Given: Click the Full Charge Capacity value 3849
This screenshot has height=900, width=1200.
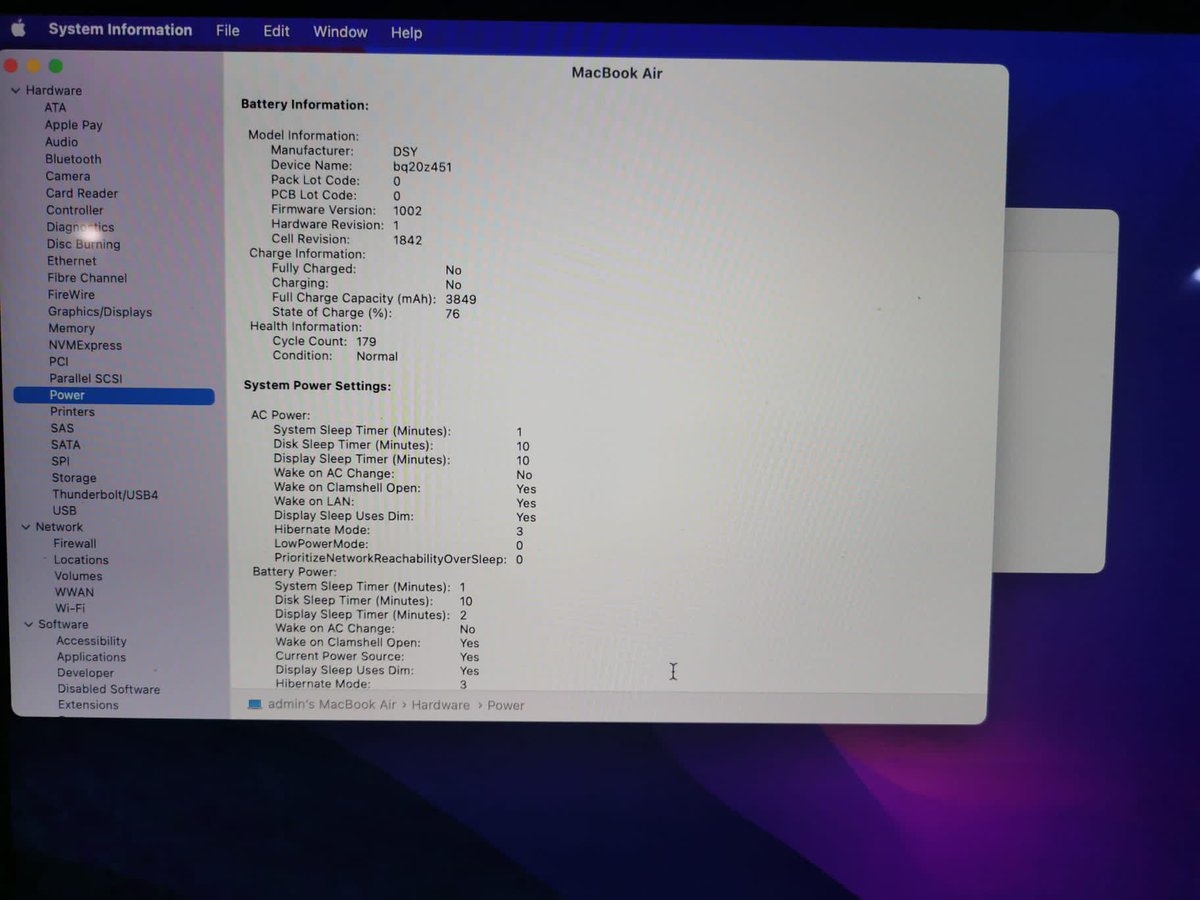Looking at the screenshot, I should (x=460, y=299).
